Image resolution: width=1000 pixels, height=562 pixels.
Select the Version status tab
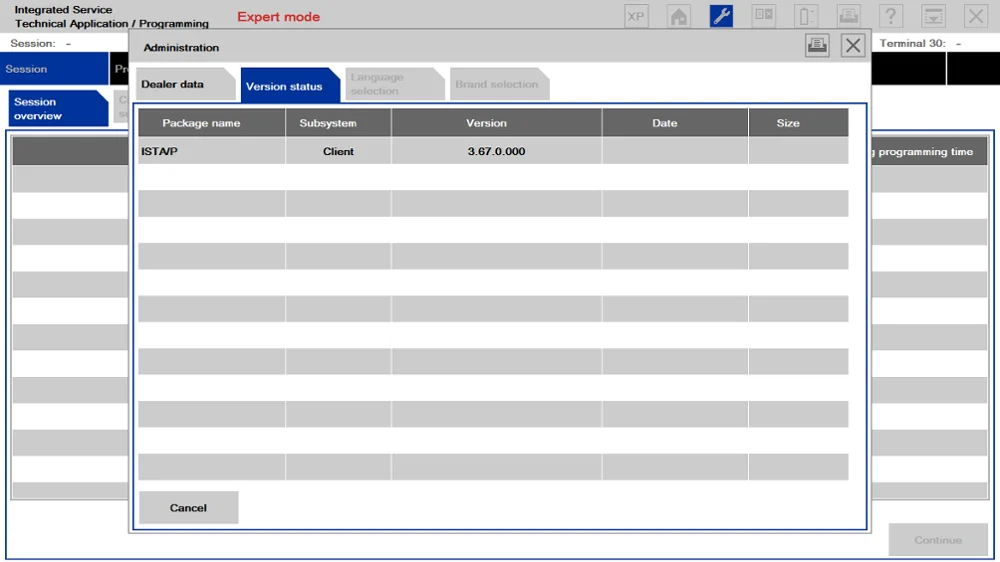(x=290, y=85)
